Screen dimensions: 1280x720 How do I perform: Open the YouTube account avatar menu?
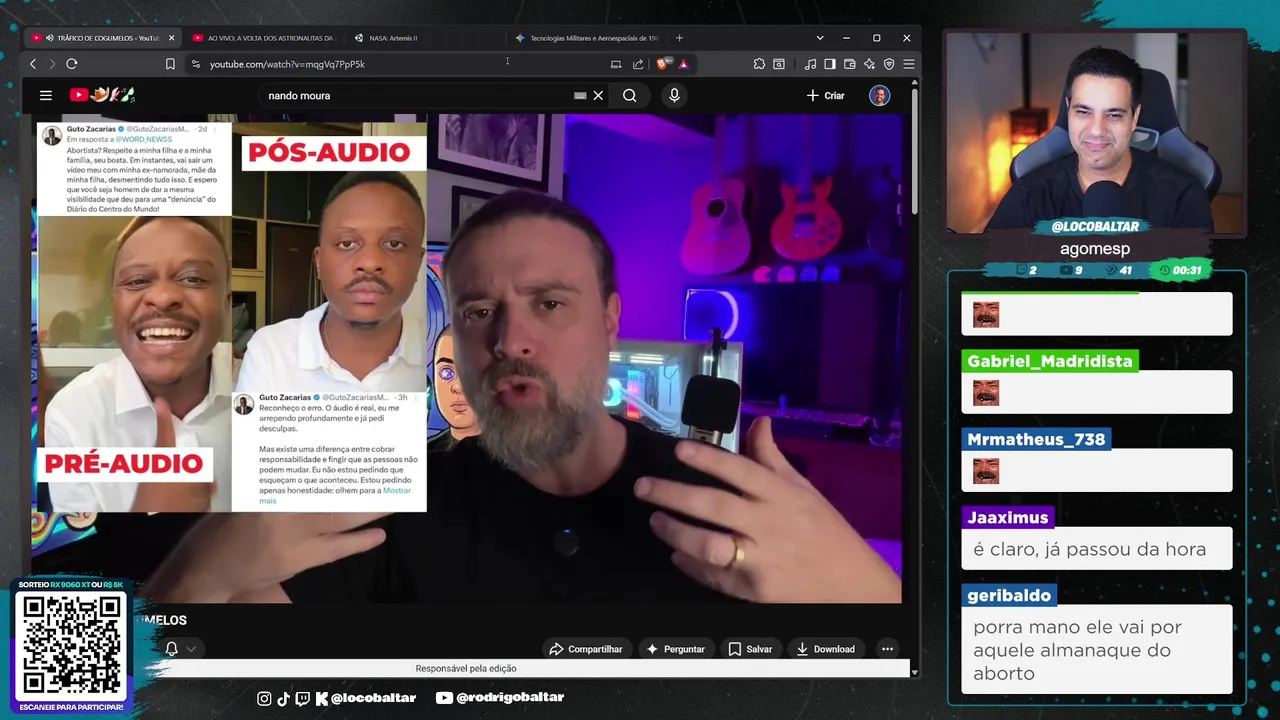pos(880,96)
